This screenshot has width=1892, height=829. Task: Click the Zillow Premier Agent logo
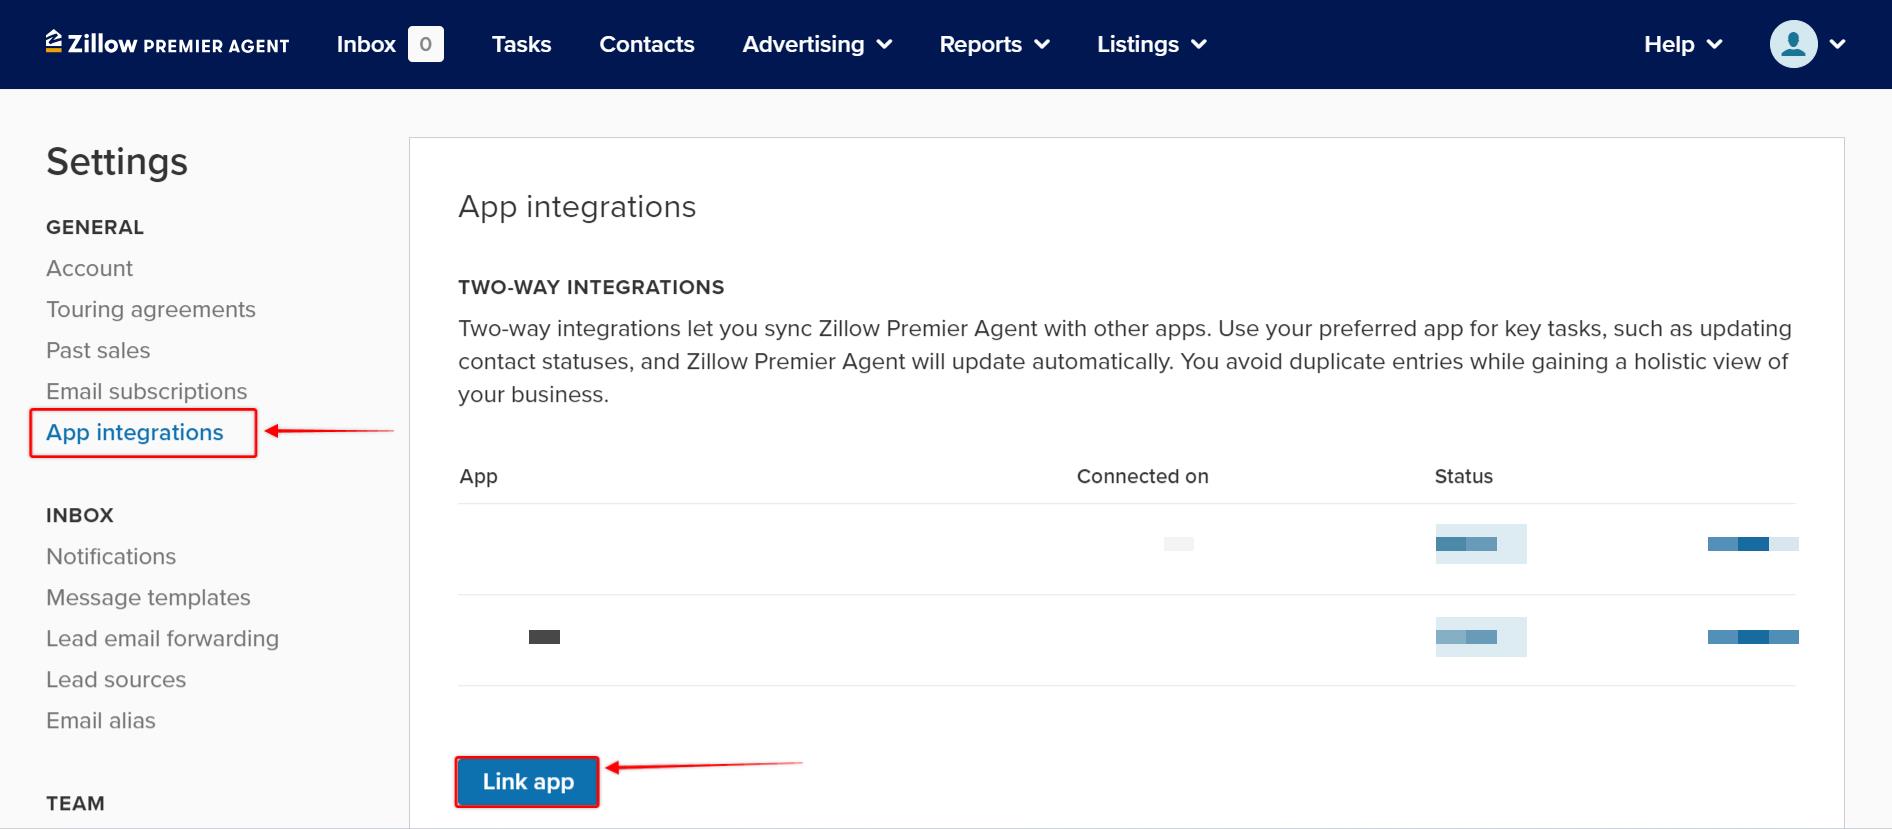coord(167,44)
